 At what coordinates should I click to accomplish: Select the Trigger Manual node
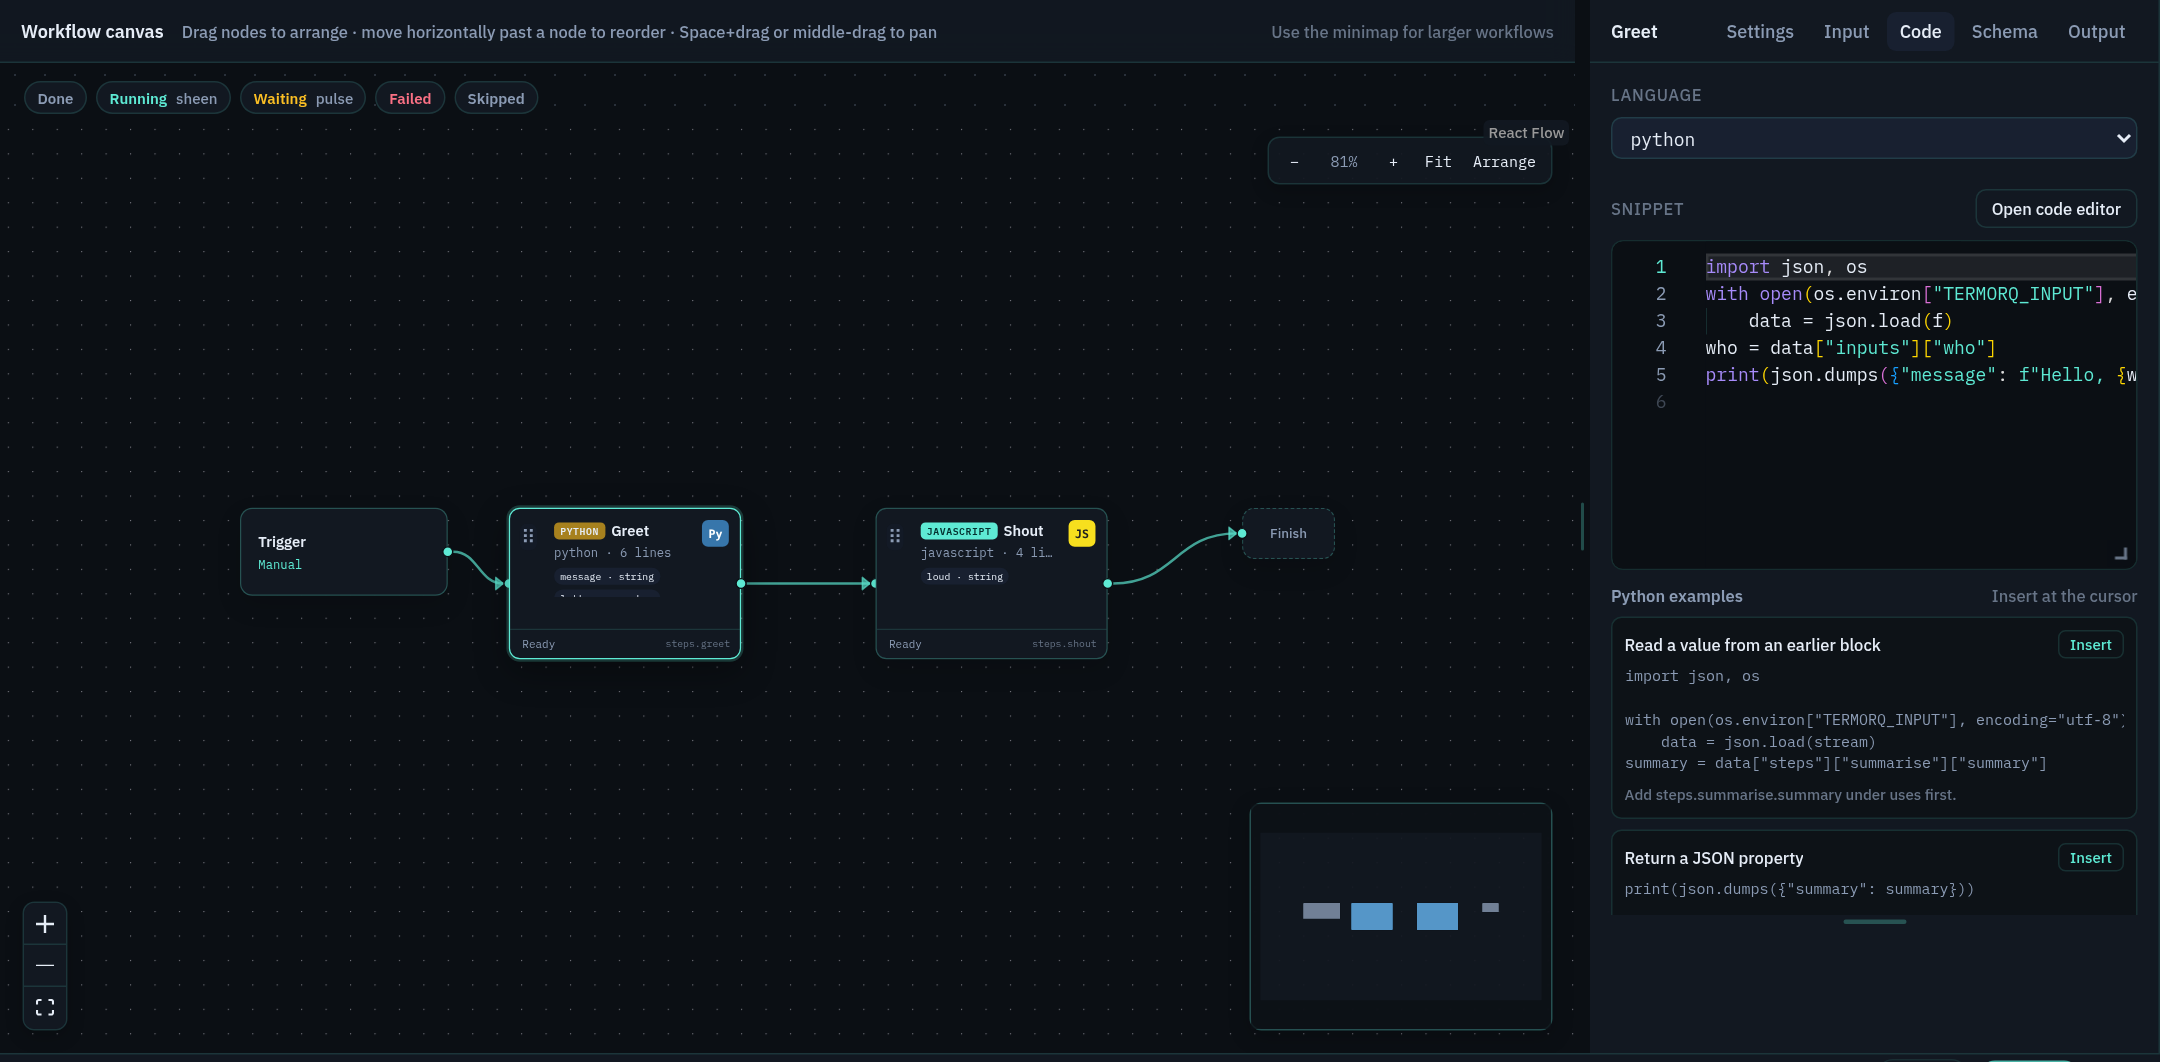[x=344, y=552]
